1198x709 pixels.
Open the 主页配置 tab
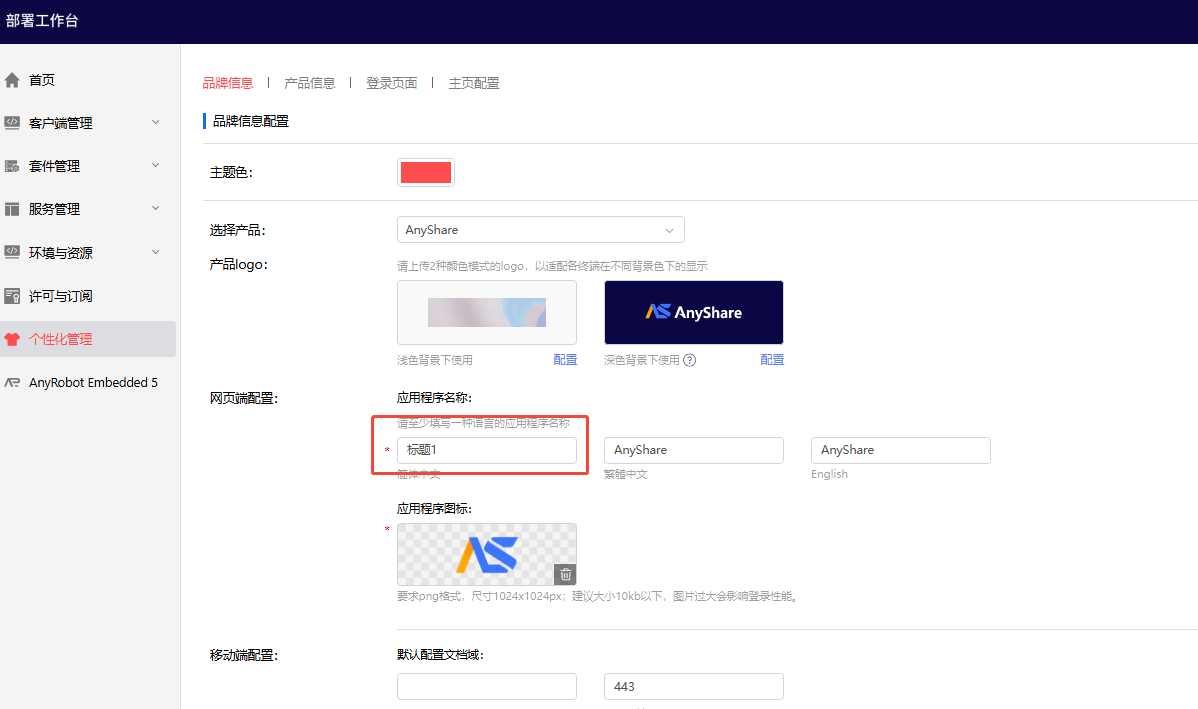pos(473,83)
